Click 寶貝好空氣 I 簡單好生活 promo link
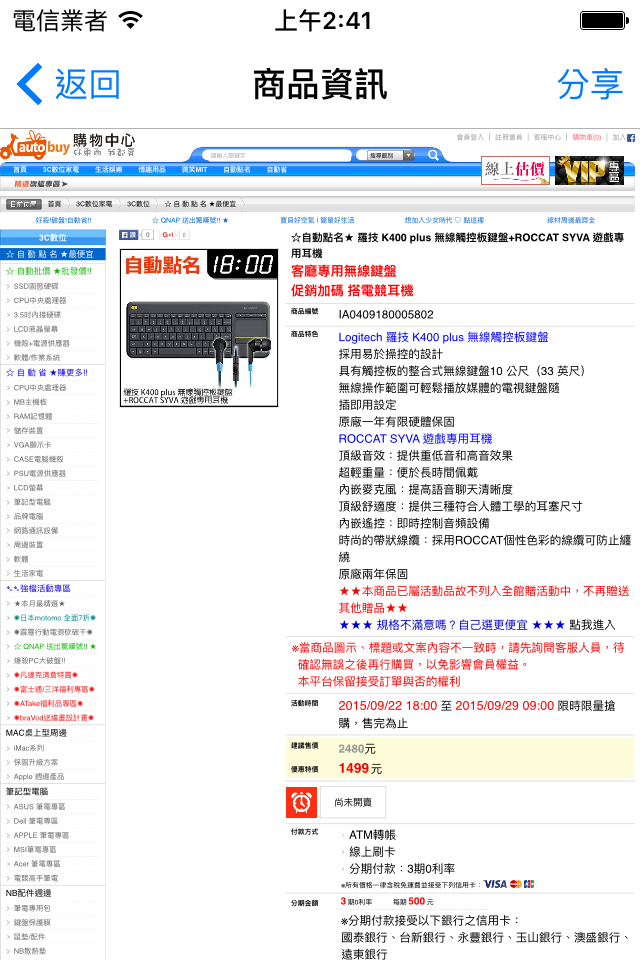The image size is (640, 960). 317,220
